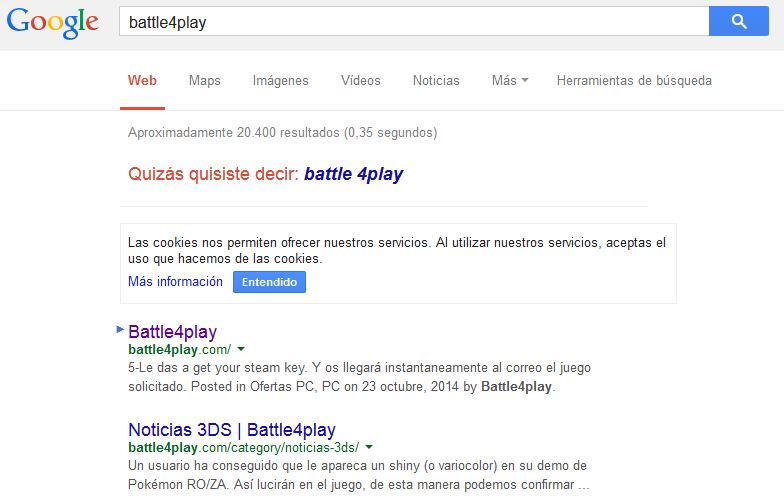
Task: Expand the Más dropdown menu
Action: (x=509, y=81)
